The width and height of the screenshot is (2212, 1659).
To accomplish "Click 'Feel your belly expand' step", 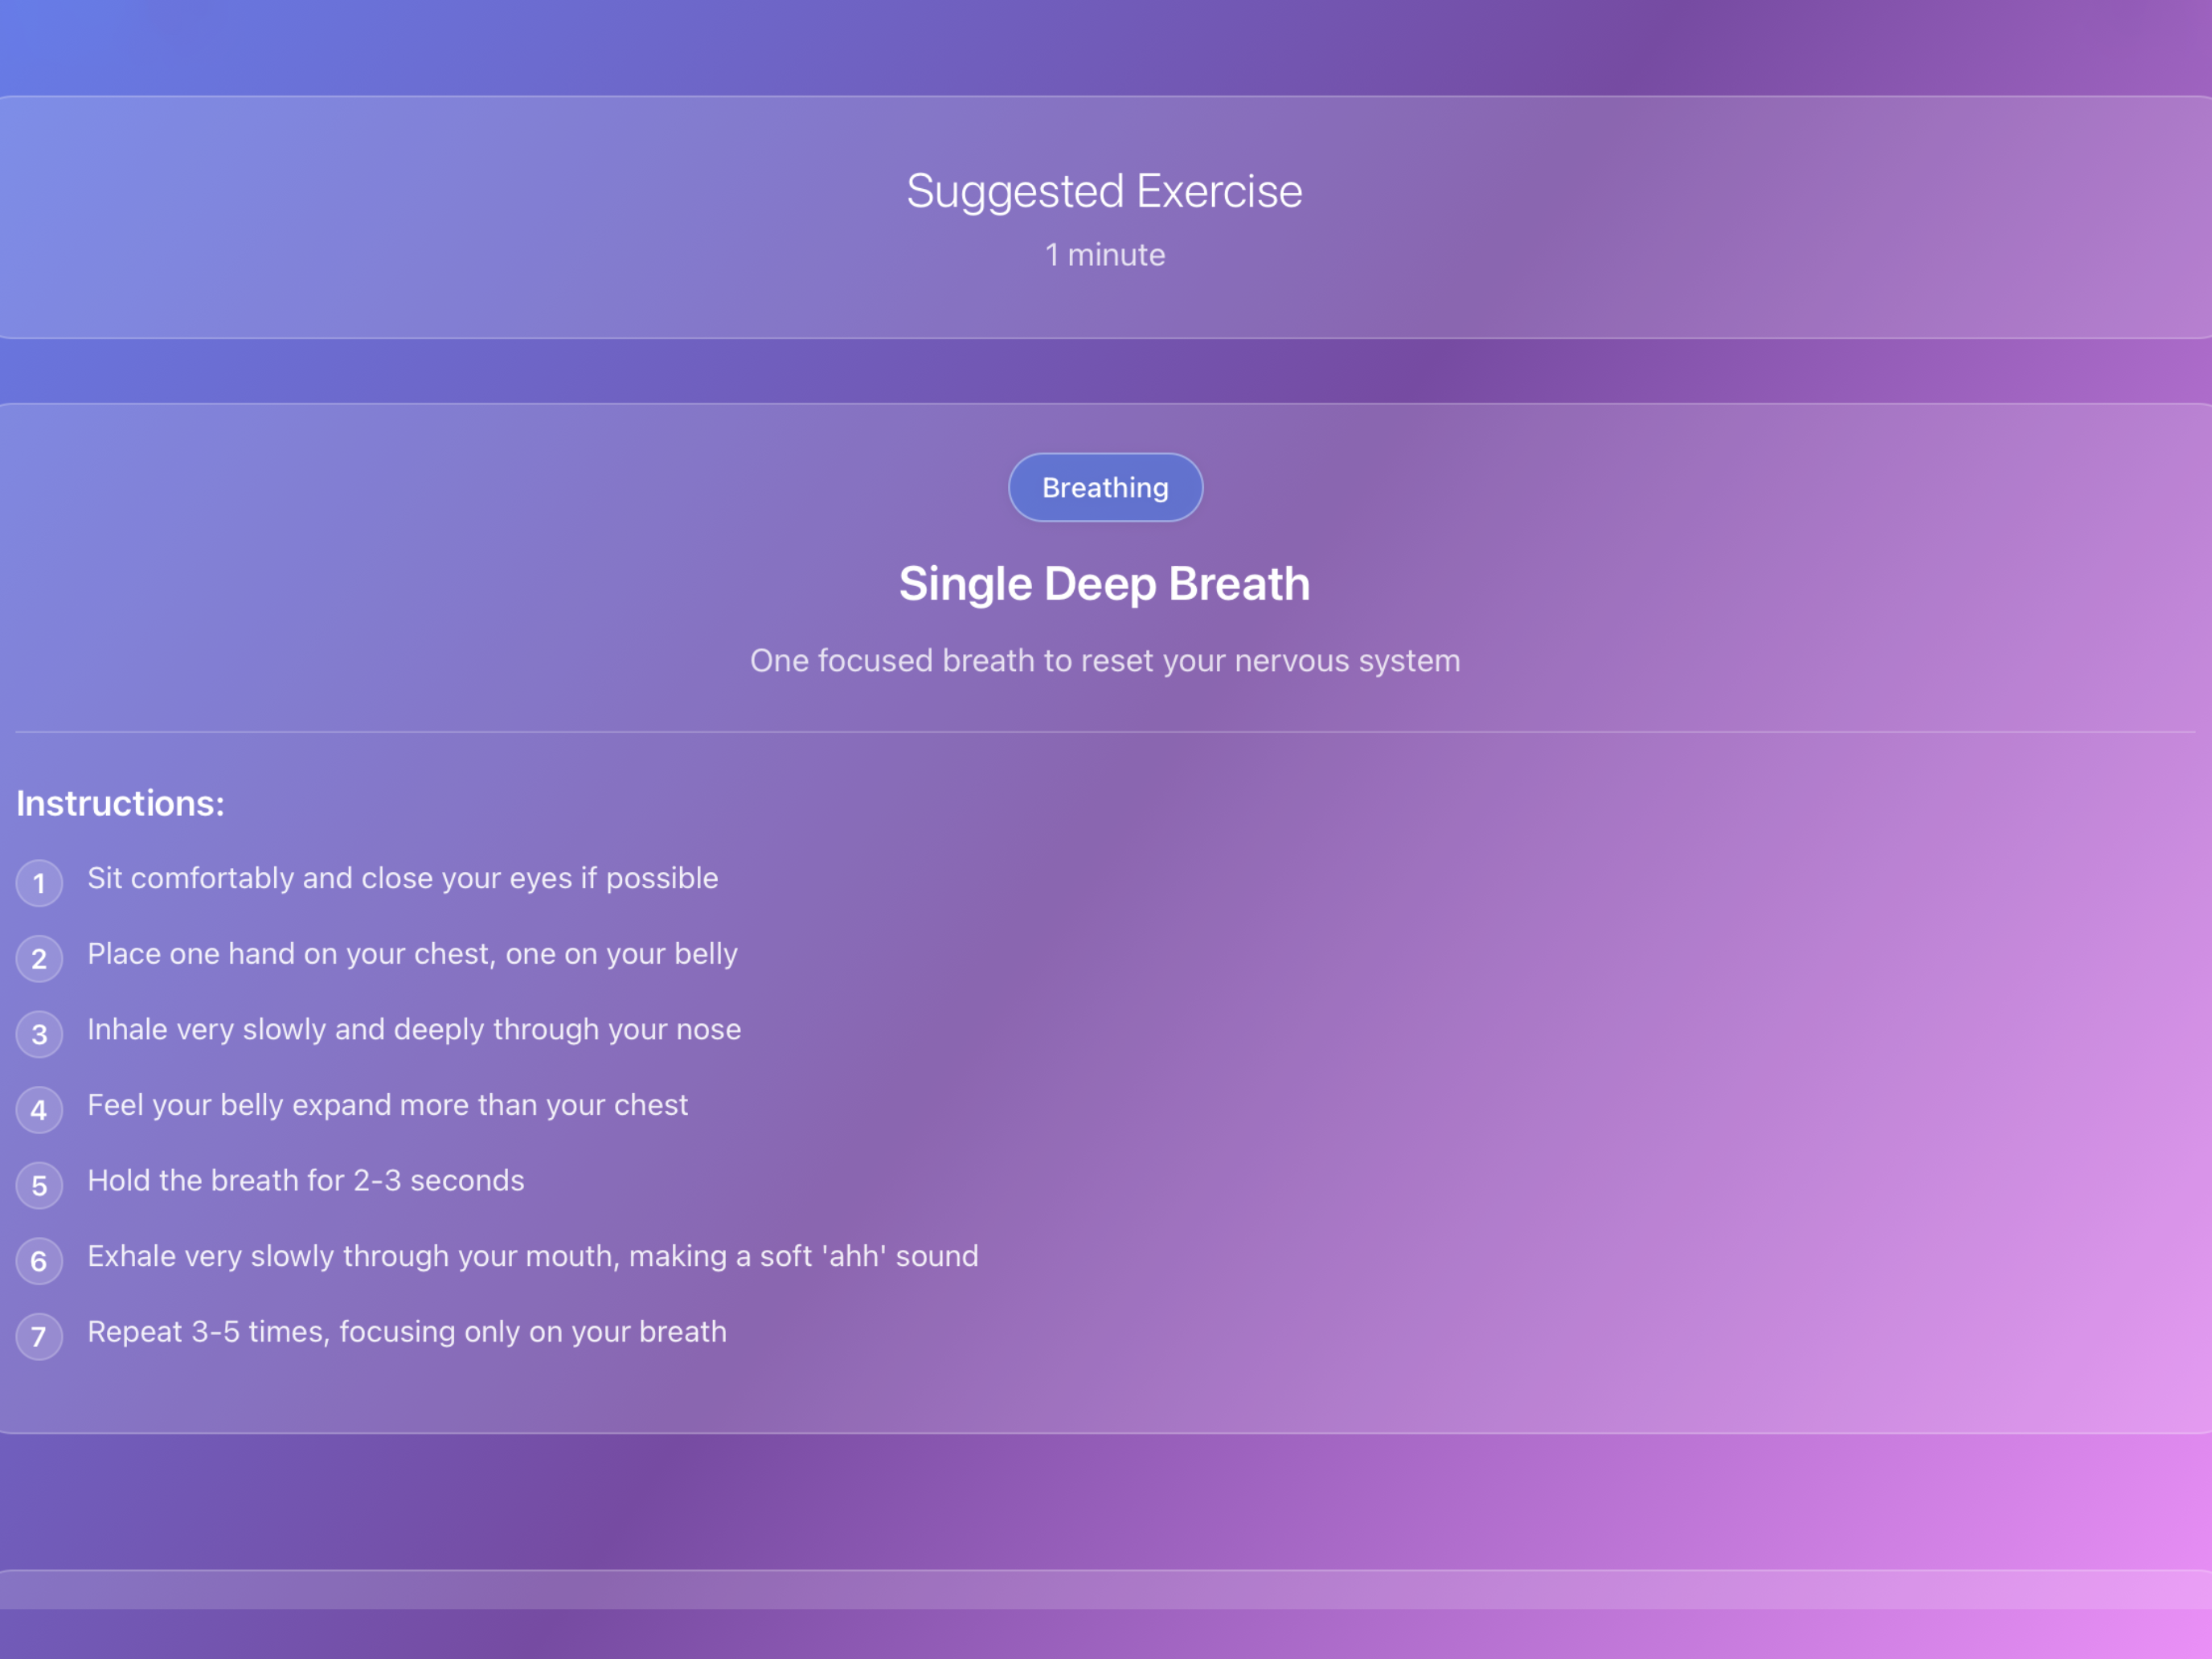I will 387,1105.
